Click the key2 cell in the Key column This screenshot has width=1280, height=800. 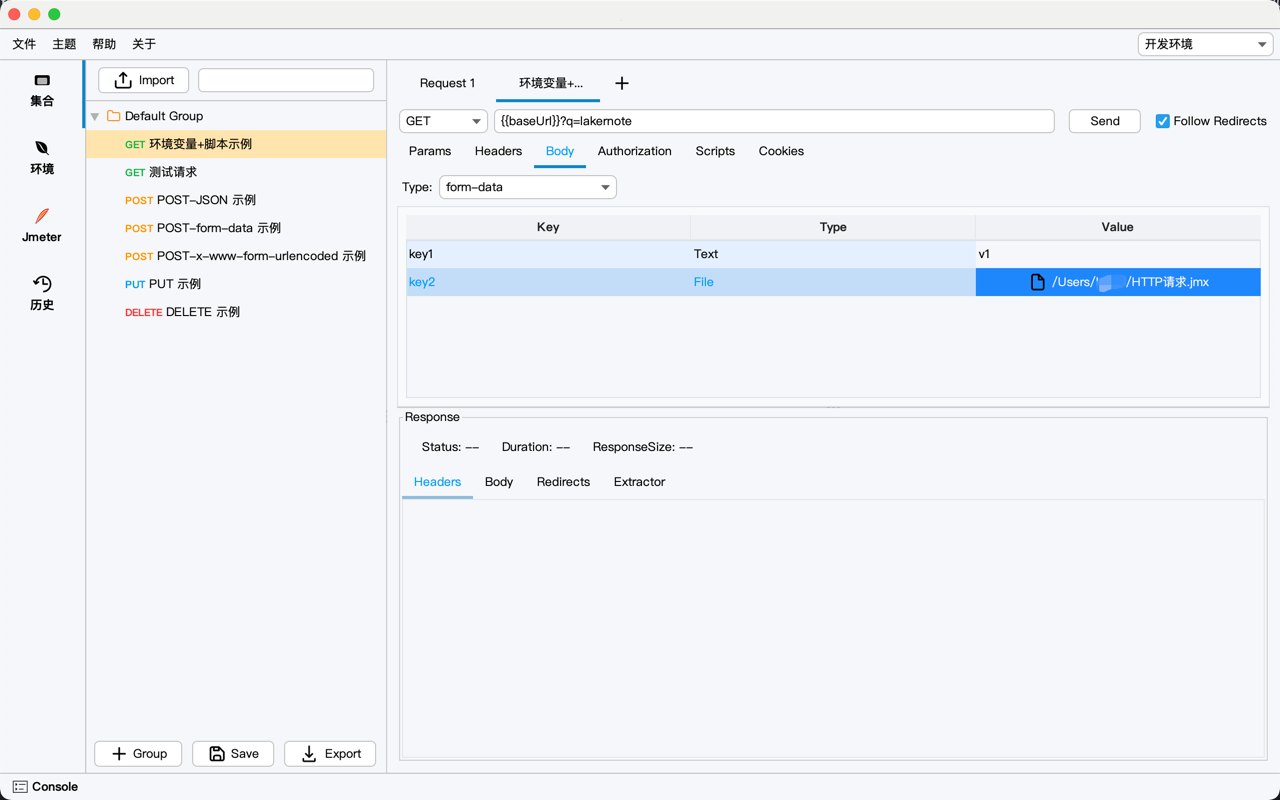coord(548,282)
